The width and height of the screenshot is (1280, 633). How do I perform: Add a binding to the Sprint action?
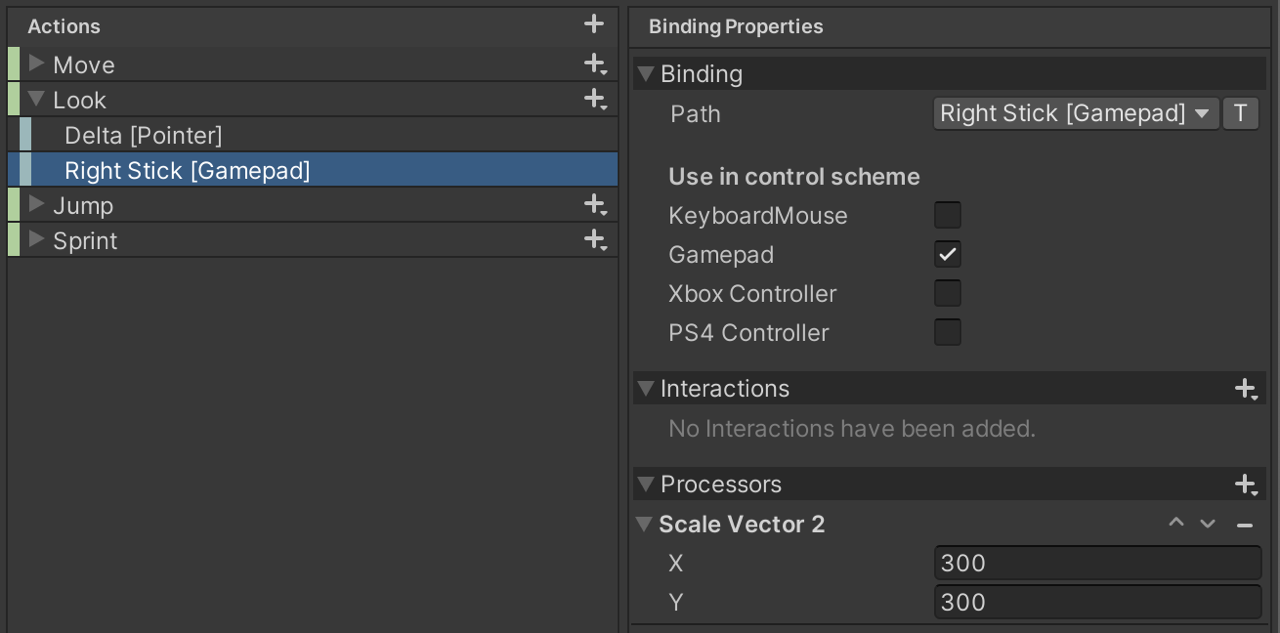click(596, 240)
